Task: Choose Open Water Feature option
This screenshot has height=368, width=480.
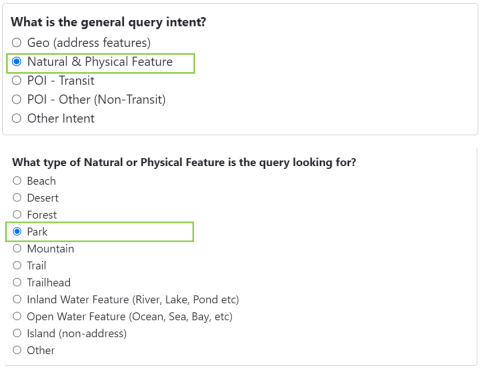Action: click(x=17, y=316)
